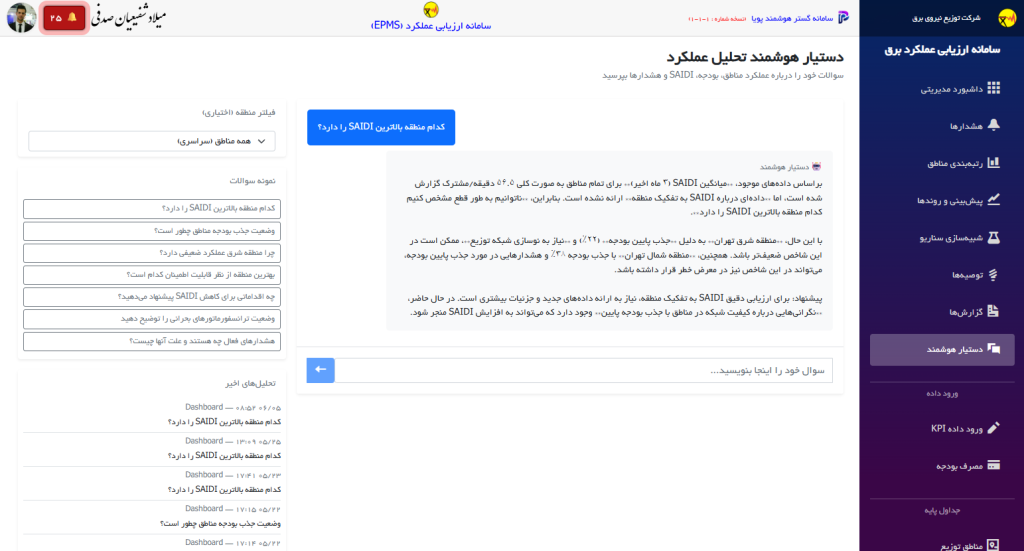Click the user profile avatar photo
Image resolution: width=1024 pixels, height=551 pixels.
coord(21,18)
